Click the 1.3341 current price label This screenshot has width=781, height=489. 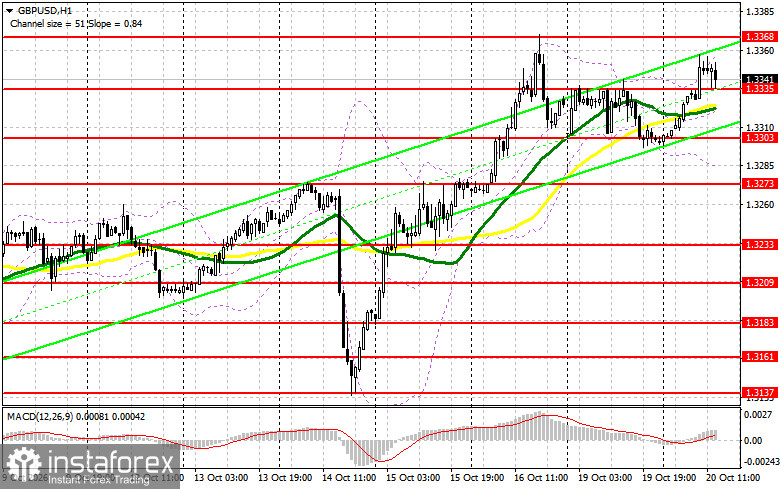pos(759,80)
